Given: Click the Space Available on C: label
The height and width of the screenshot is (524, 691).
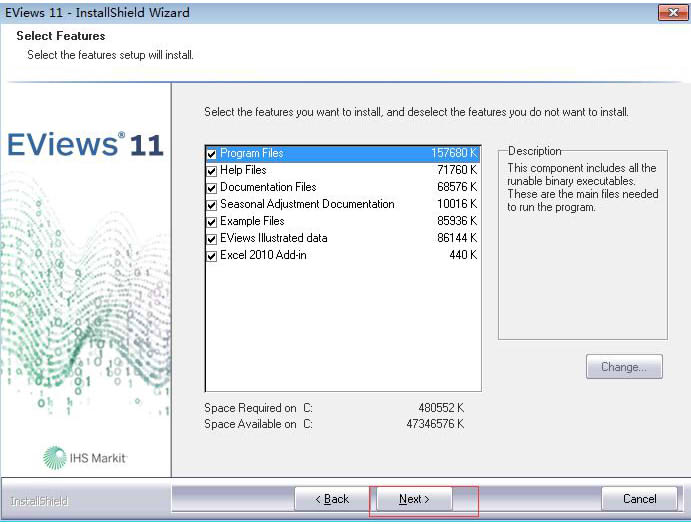Looking at the screenshot, I should point(258,424).
